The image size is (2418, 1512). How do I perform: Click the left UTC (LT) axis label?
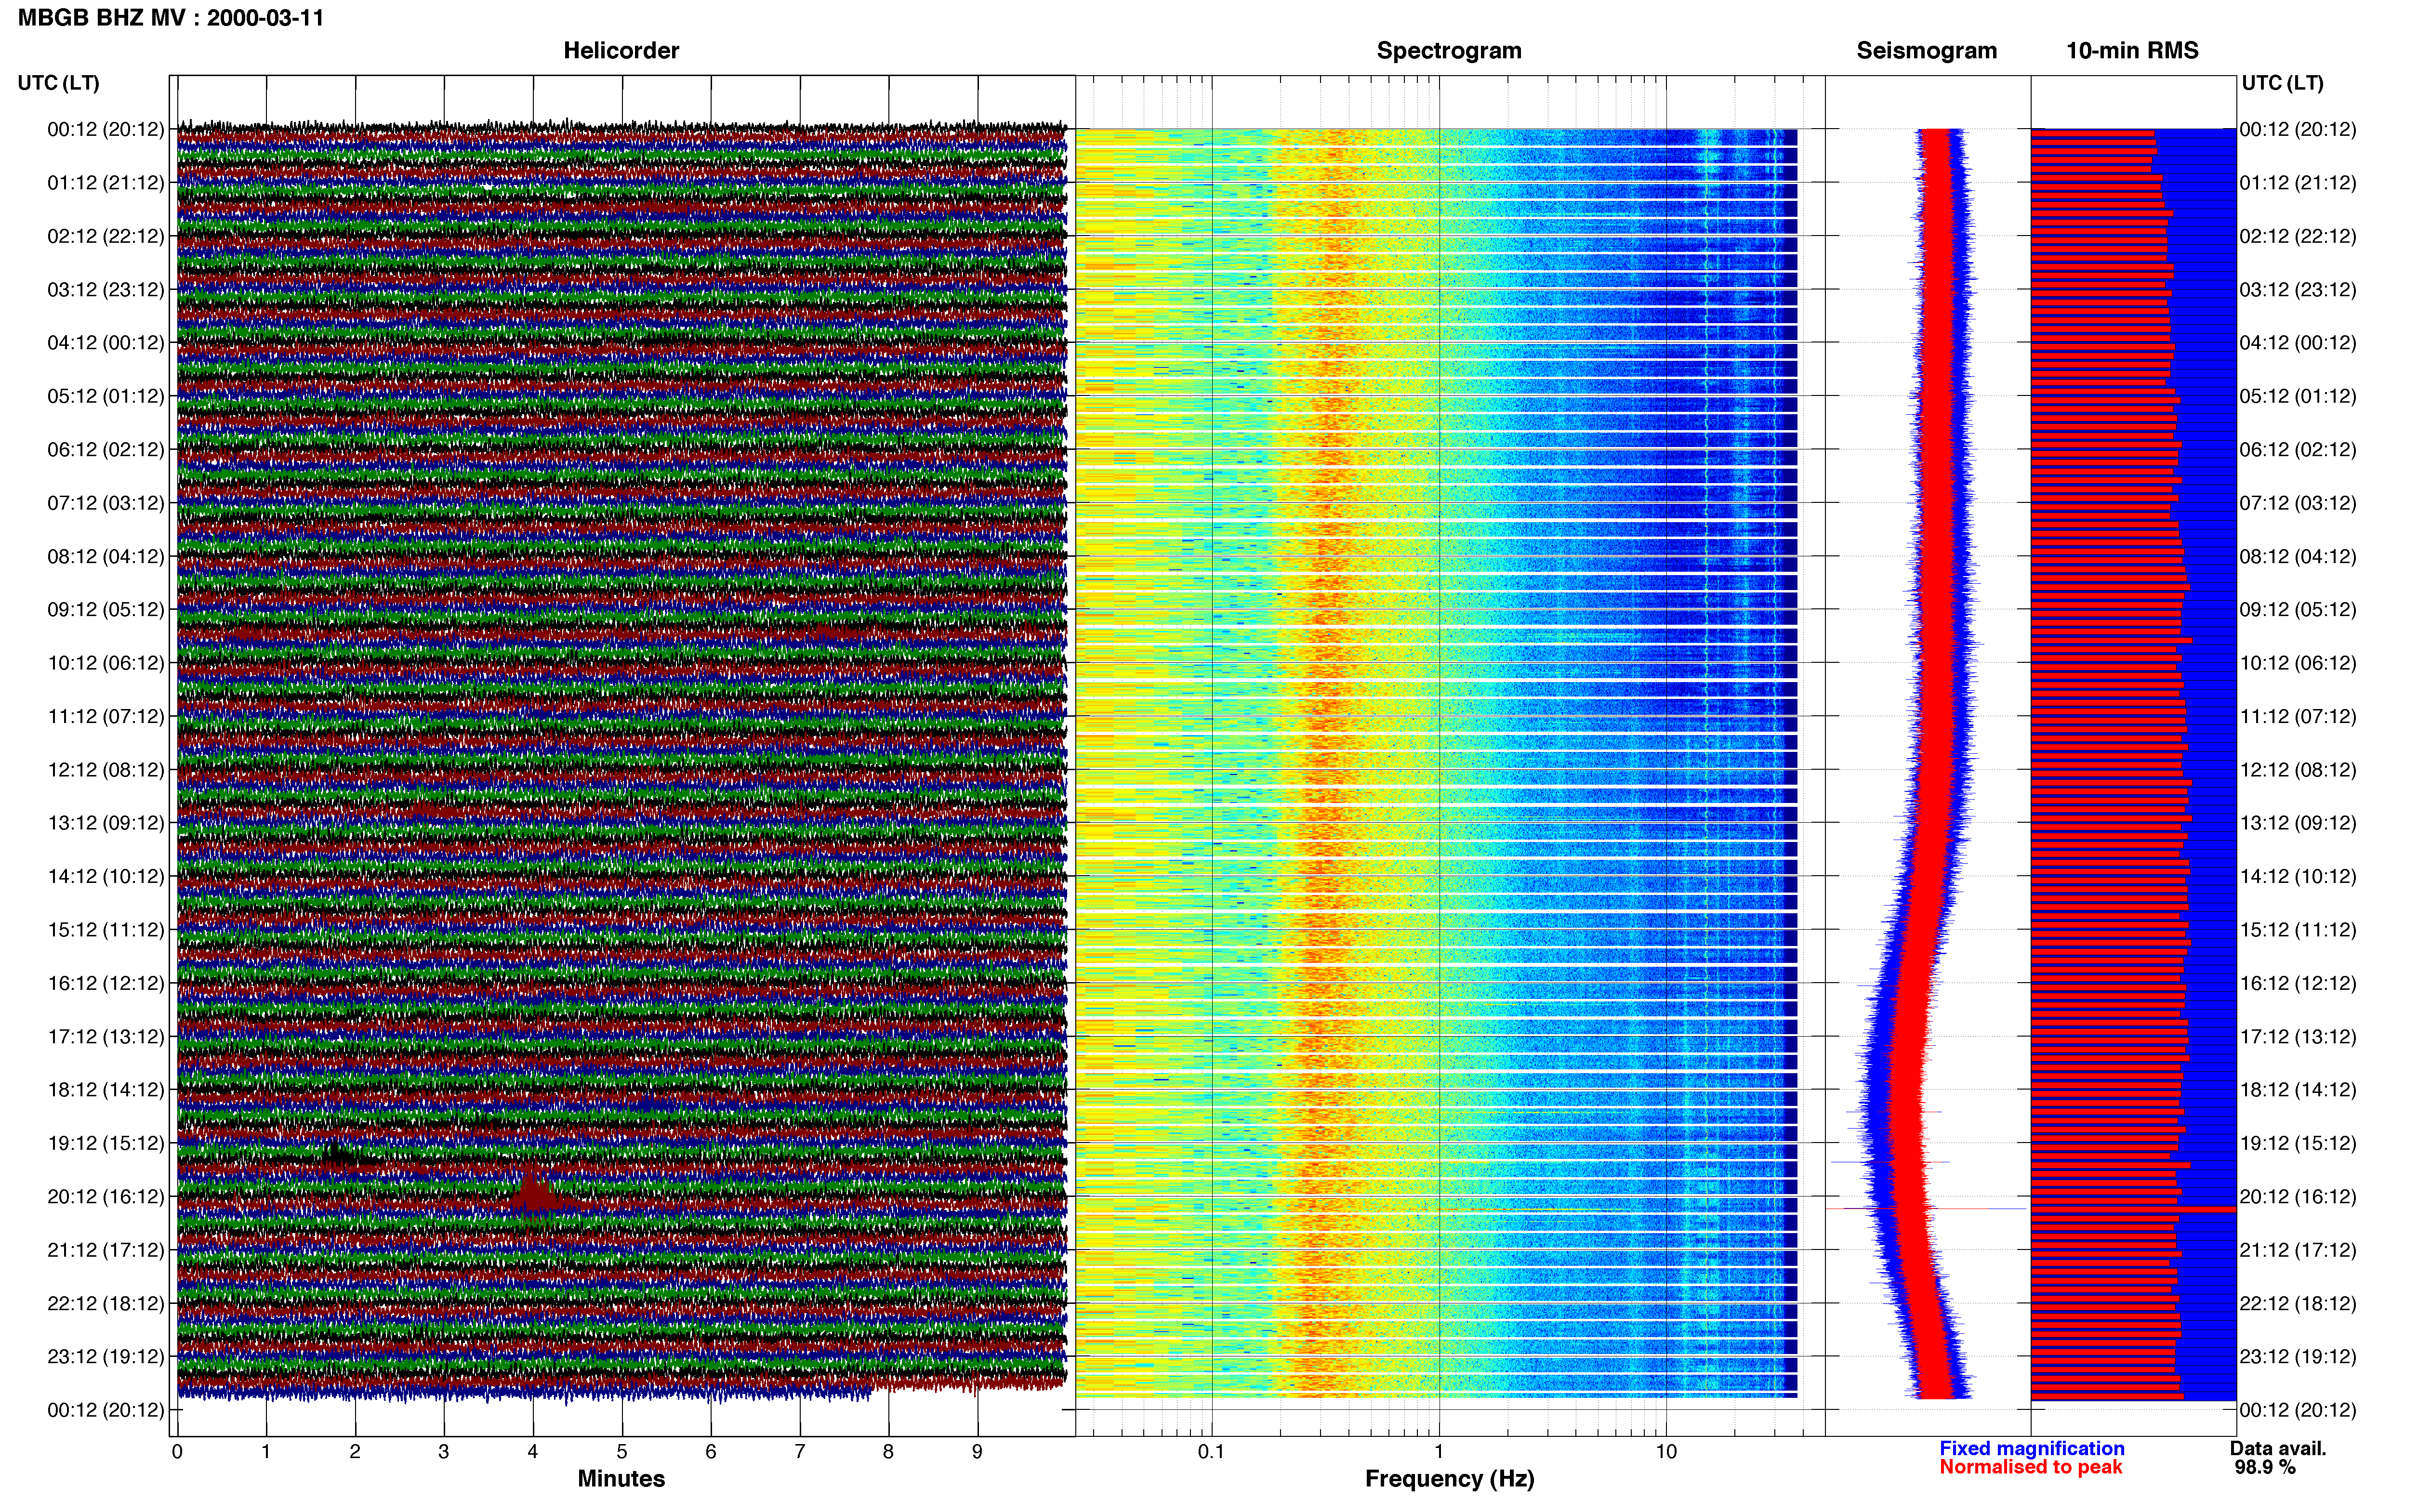59,83
